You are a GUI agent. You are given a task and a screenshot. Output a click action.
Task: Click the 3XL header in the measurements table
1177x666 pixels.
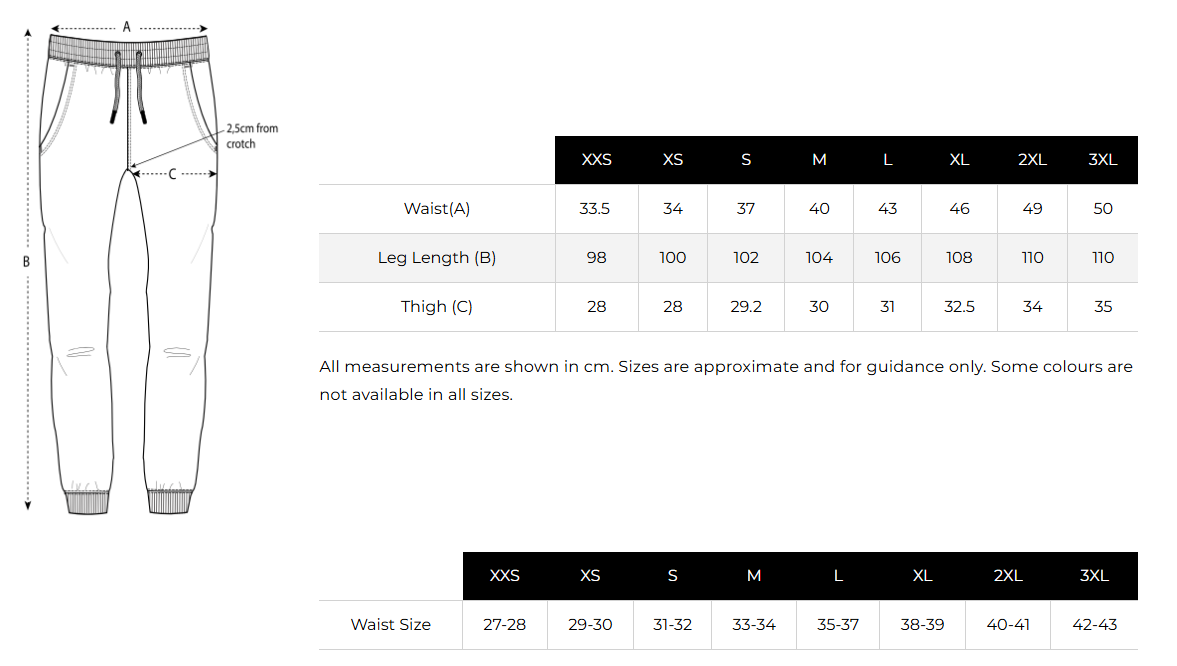click(x=1103, y=160)
